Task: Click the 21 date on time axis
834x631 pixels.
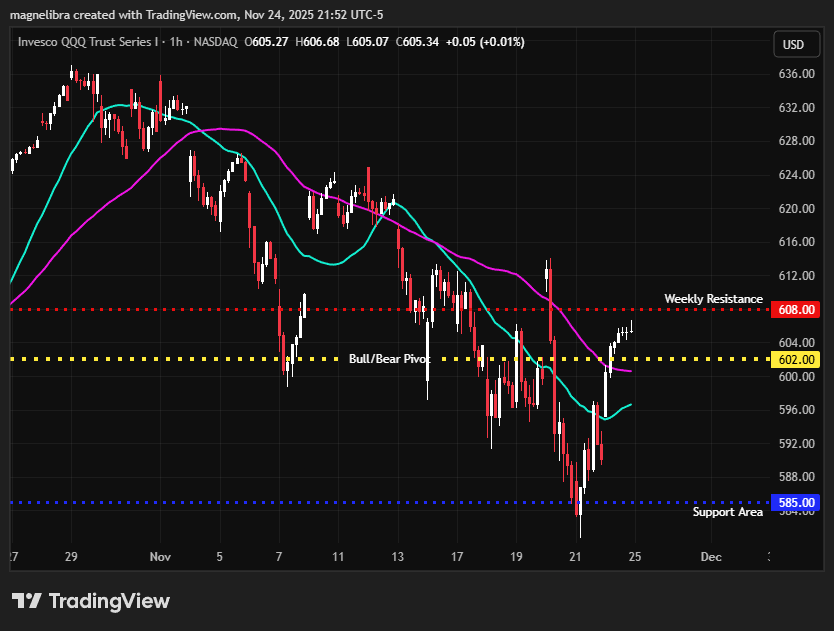Action: click(575, 557)
